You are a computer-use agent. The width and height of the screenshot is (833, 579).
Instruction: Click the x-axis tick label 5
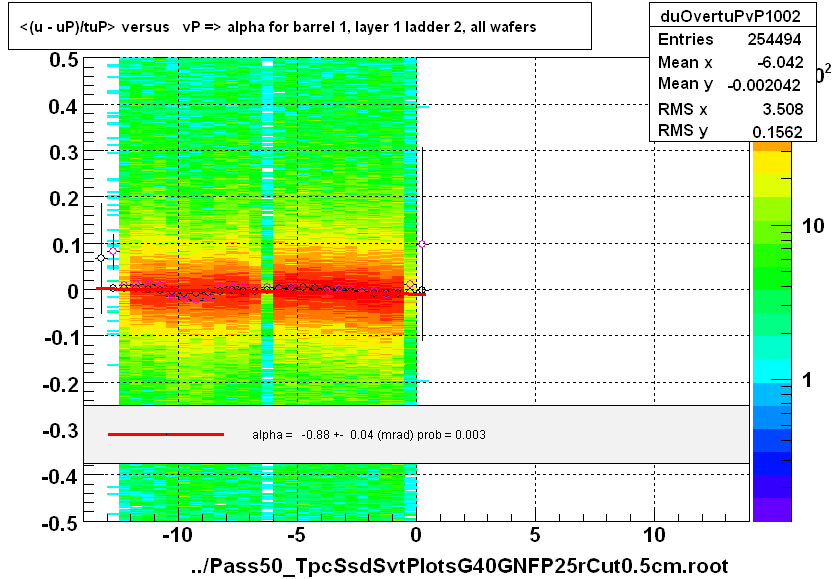point(535,535)
